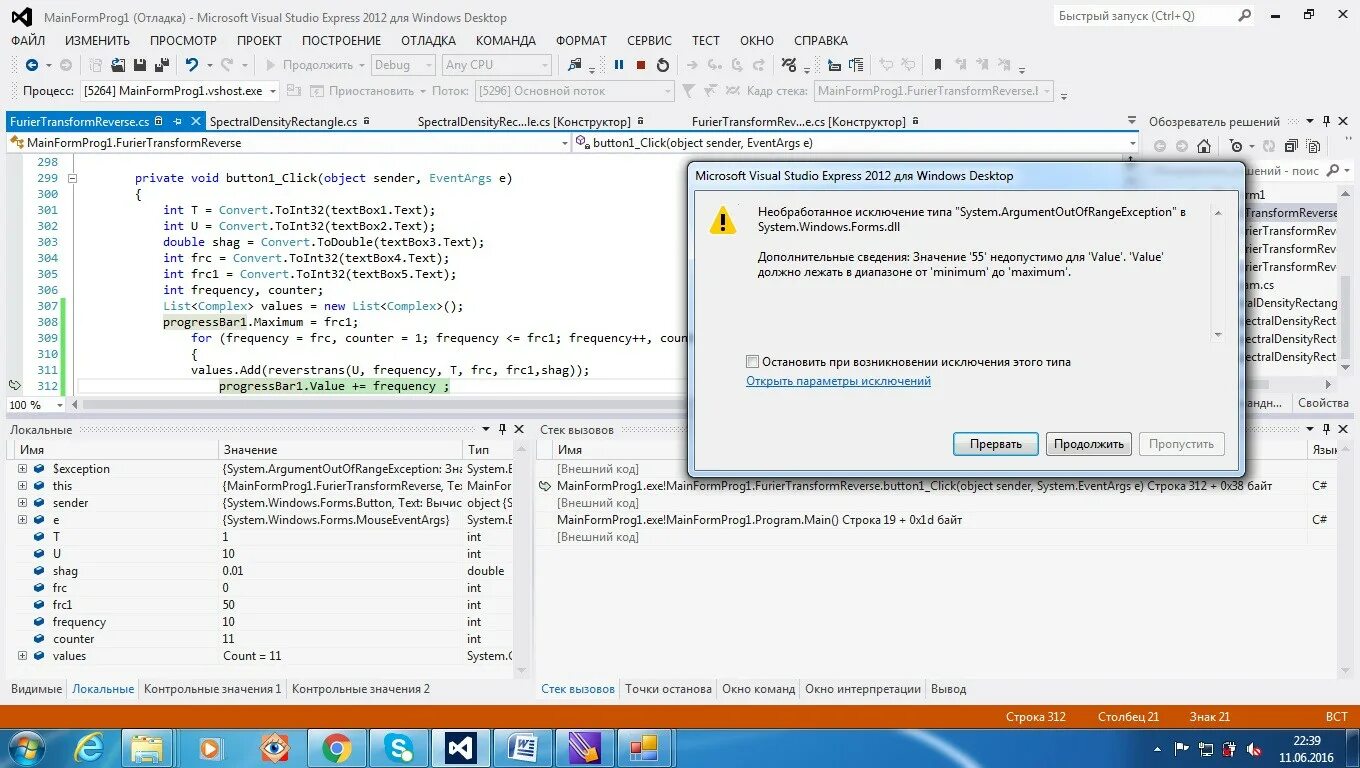Viewport: 1360px width, 768px height.
Task: Expand the values variable row
Action: (22, 655)
